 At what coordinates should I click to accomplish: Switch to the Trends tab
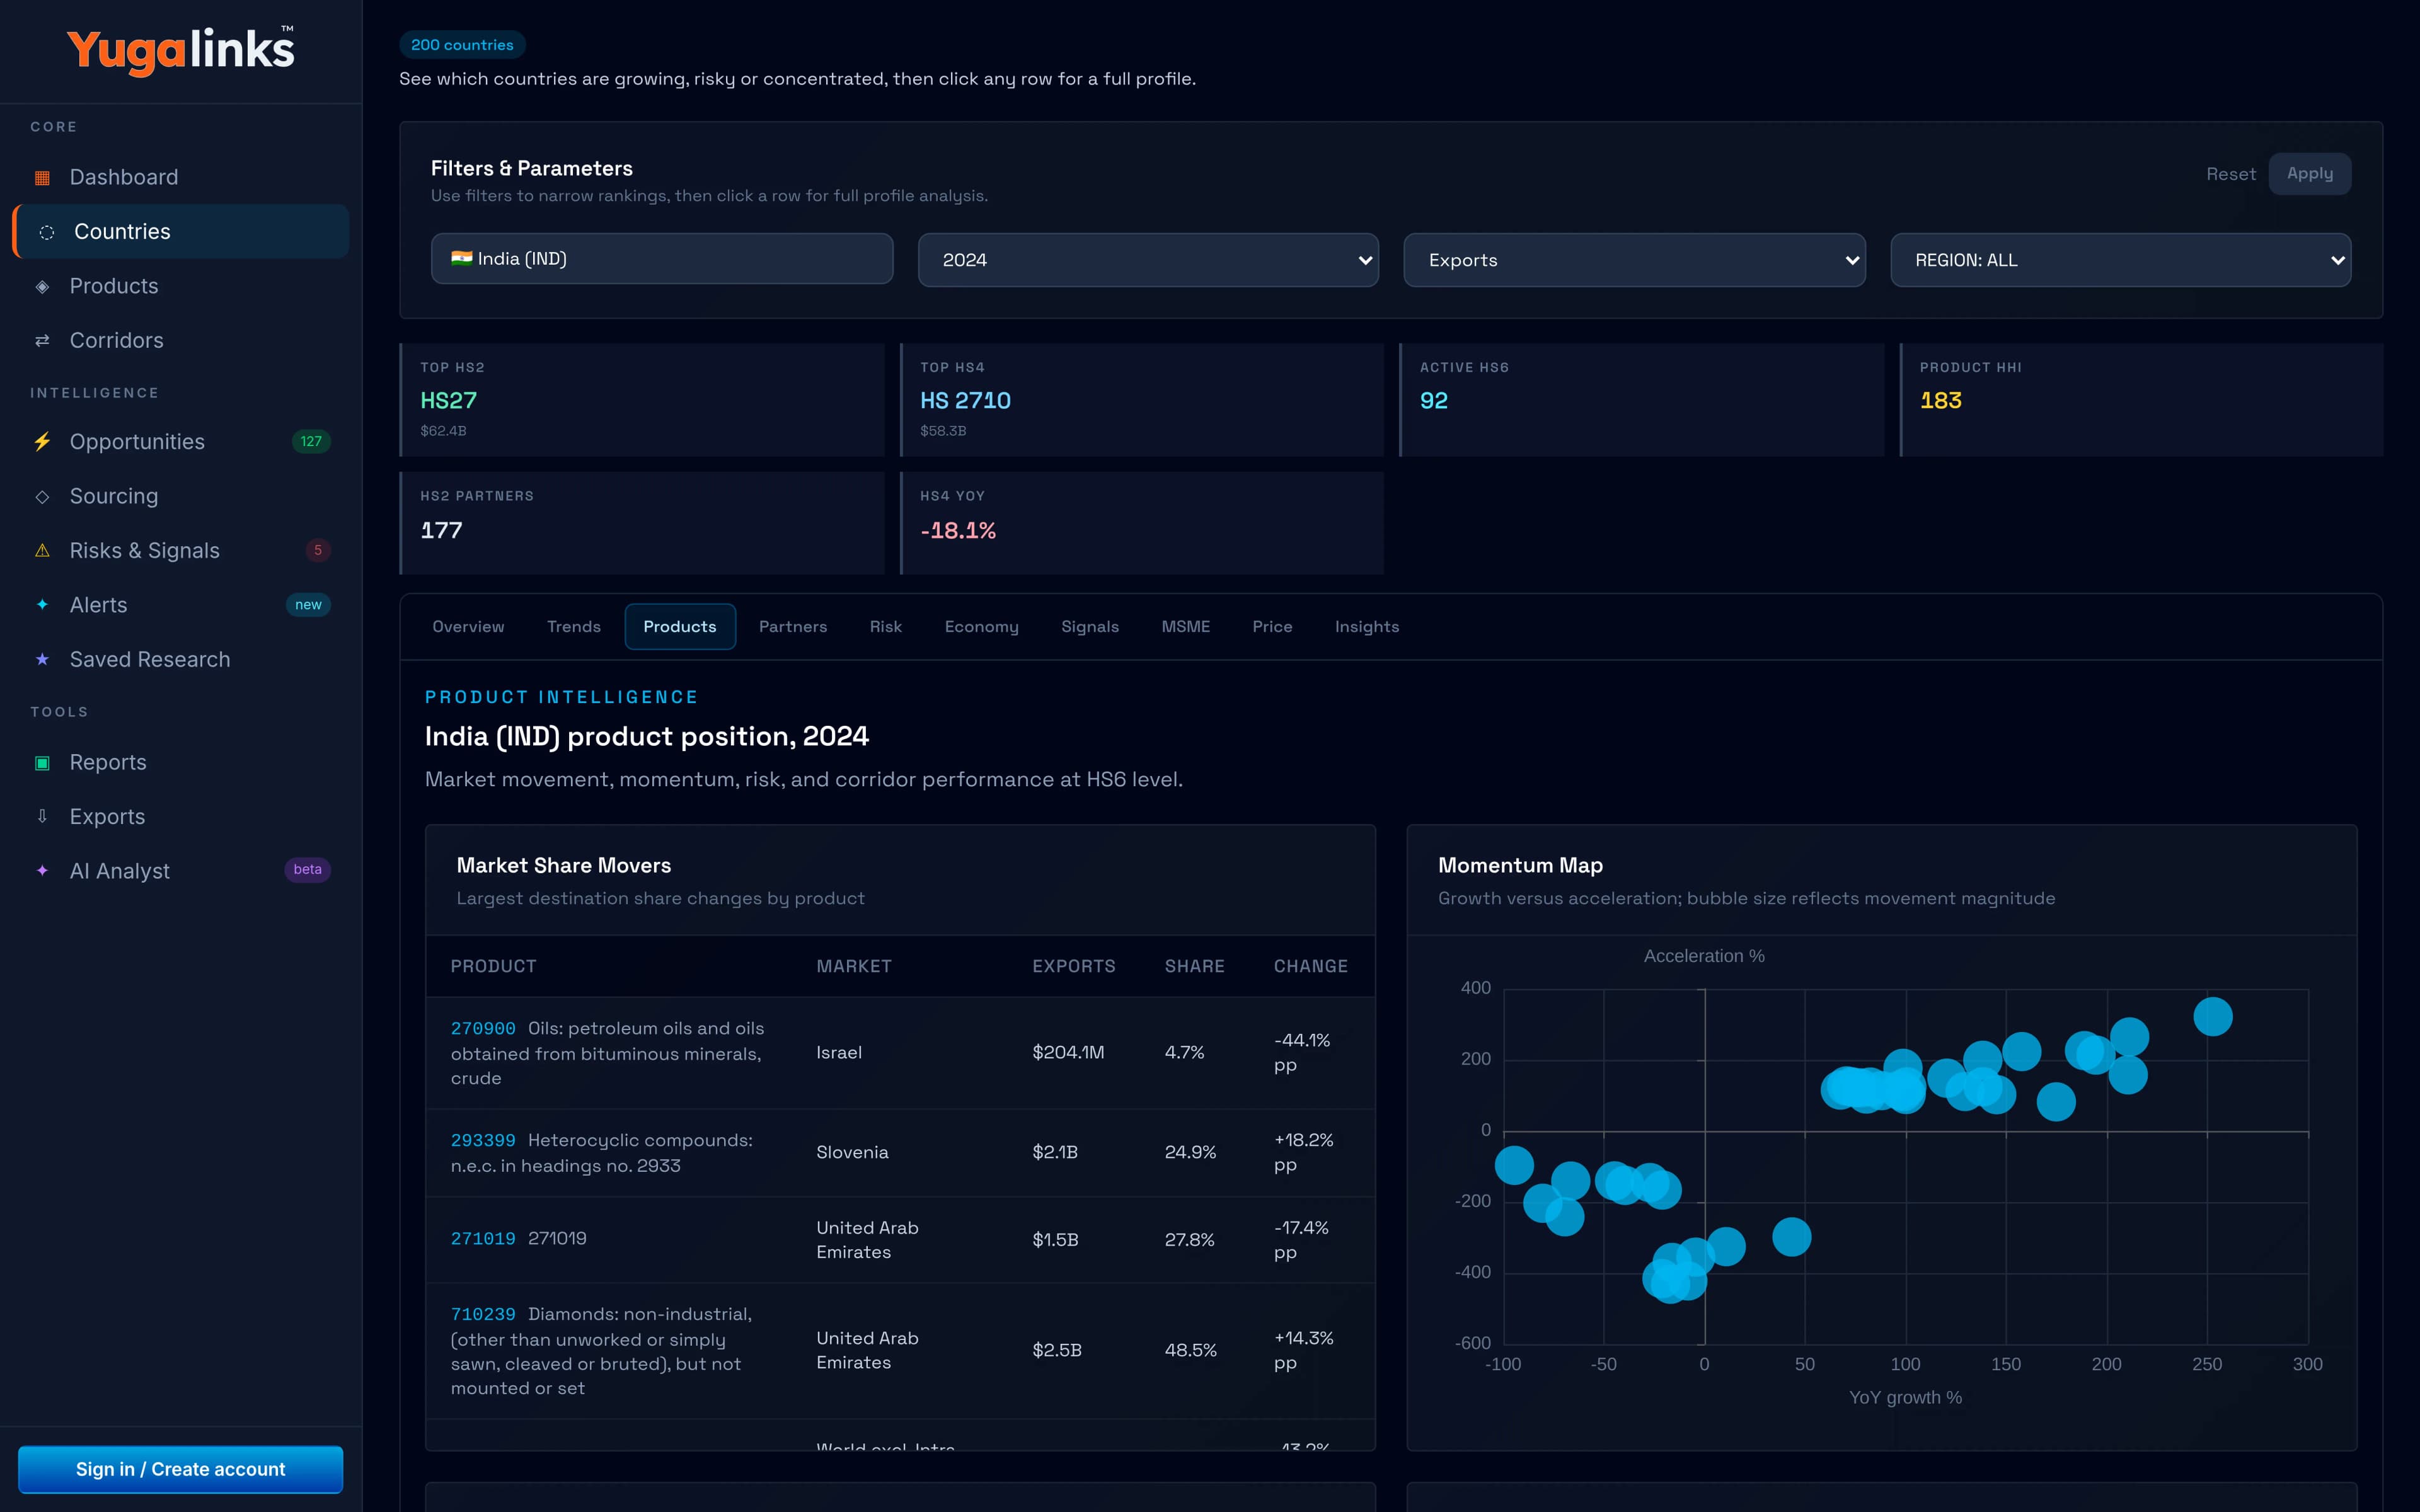click(x=574, y=627)
